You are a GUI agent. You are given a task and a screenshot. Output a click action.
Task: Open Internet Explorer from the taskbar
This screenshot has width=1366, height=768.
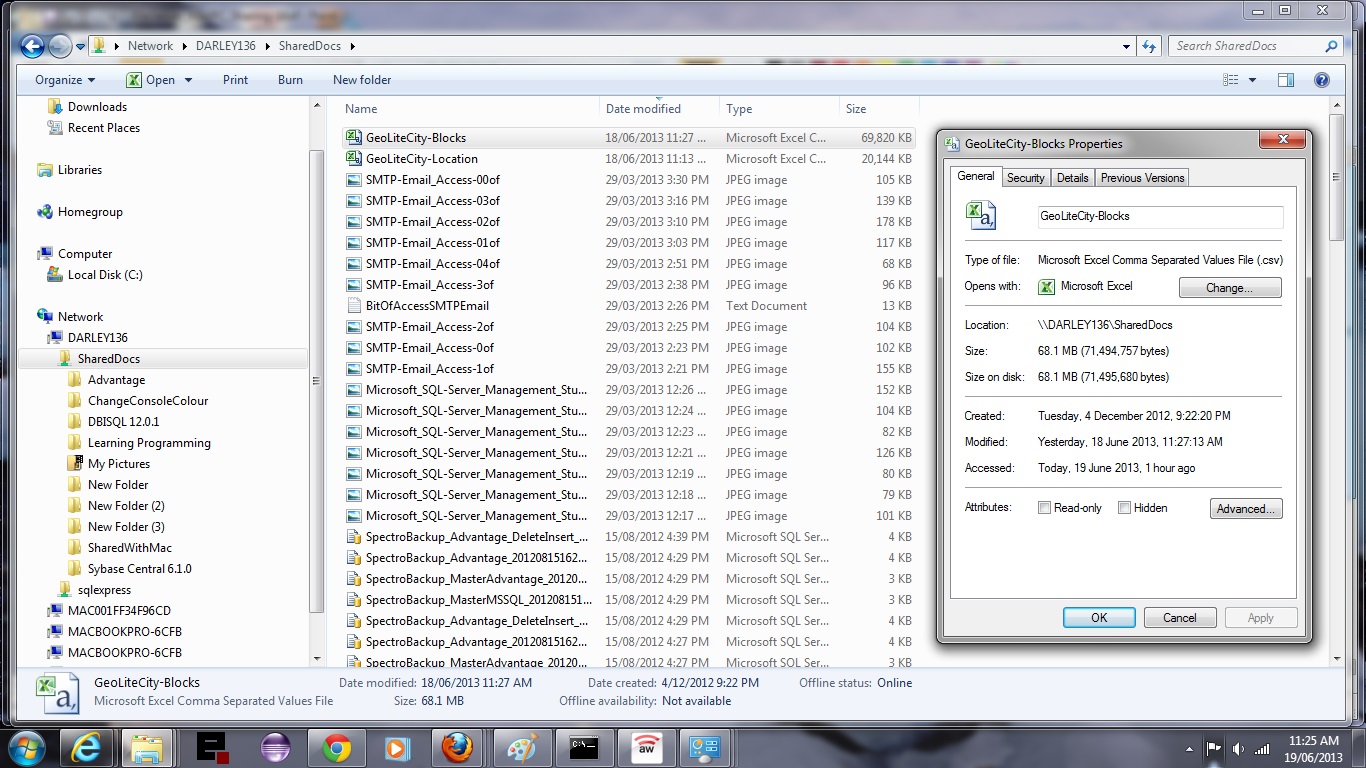[86, 748]
